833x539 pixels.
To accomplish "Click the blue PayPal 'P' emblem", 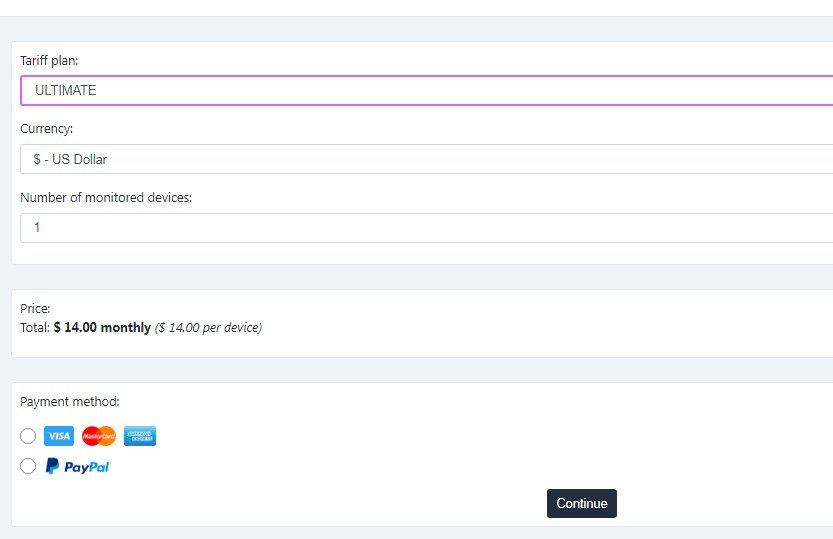I will point(52,466).
